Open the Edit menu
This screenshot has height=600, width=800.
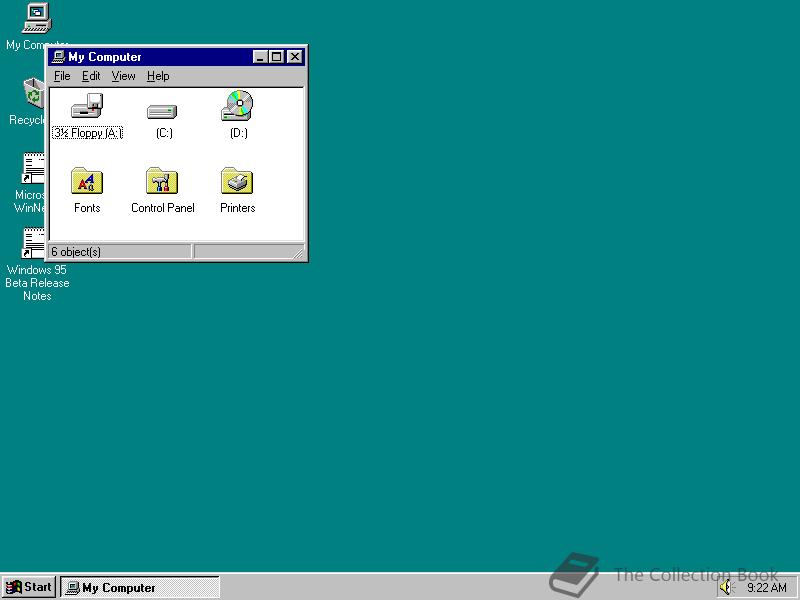(x=91, y=76)
